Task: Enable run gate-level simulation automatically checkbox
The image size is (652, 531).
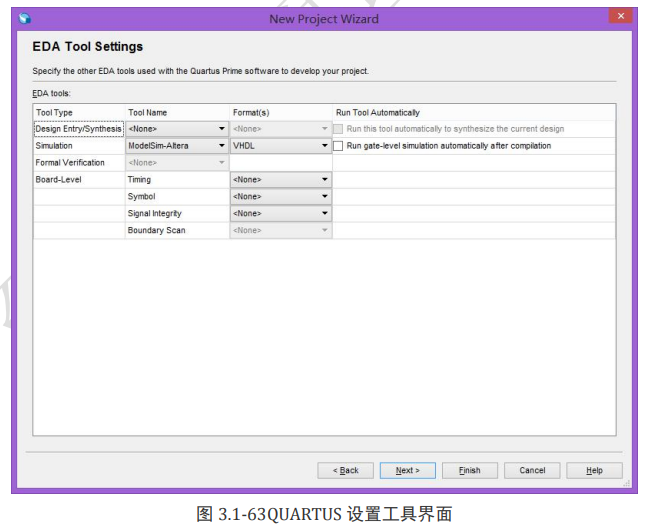Action: [338, 146]
